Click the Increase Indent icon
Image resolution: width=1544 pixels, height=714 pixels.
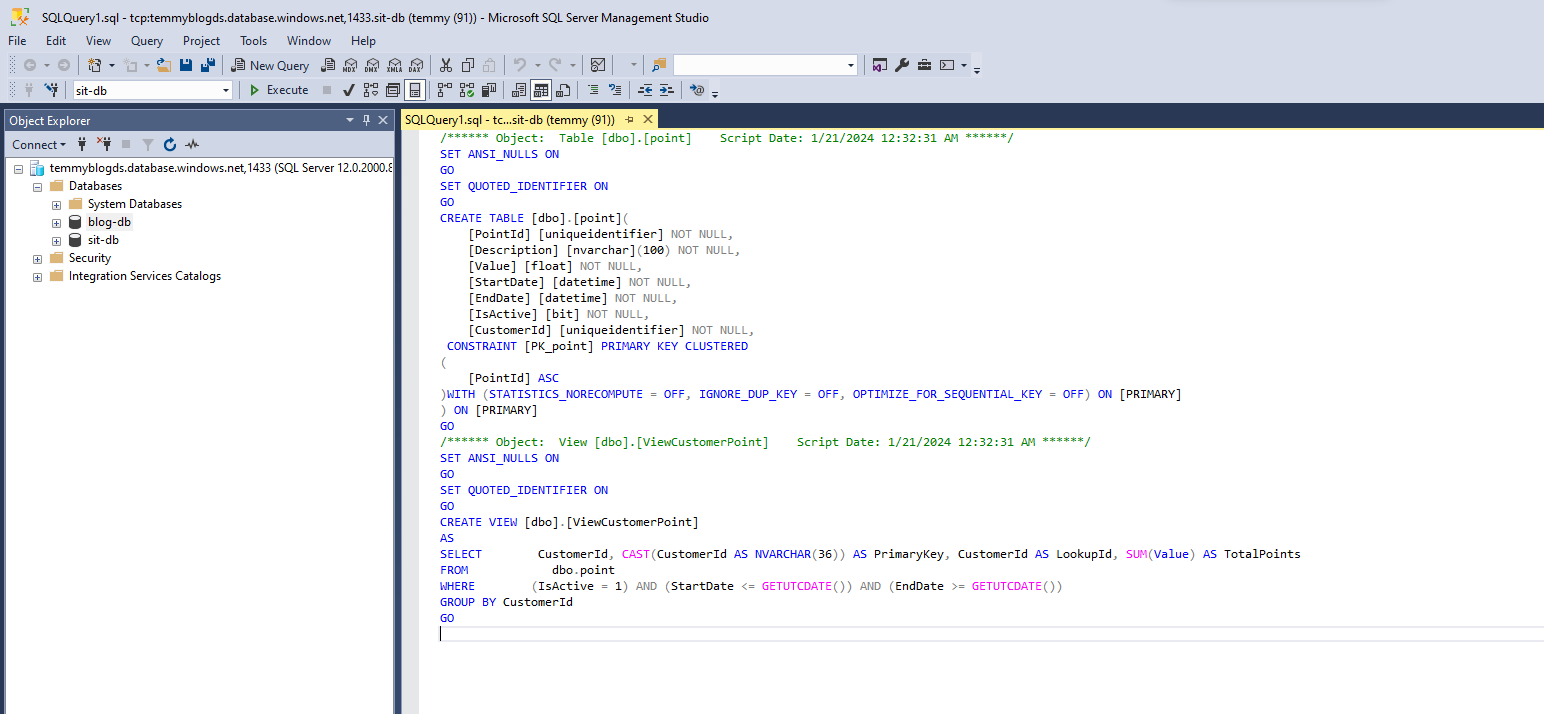coord(667,90)
